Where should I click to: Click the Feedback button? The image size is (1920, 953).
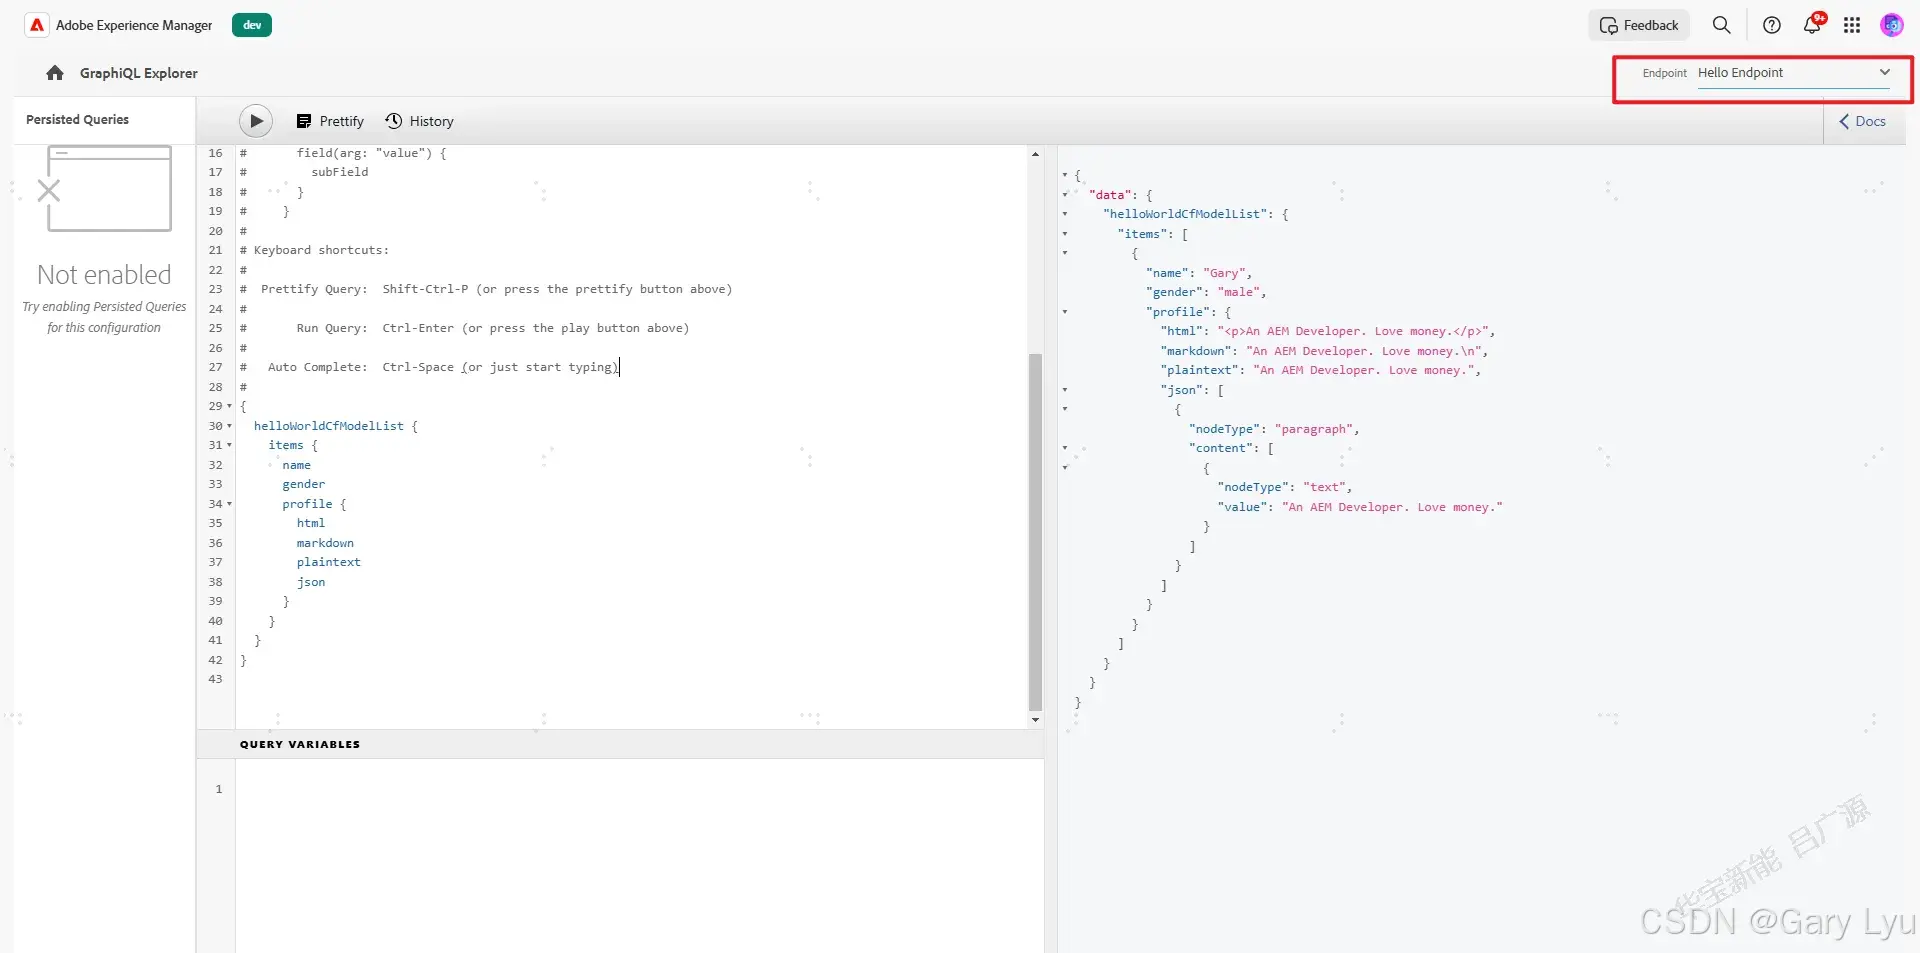(x=1639, y=25)
